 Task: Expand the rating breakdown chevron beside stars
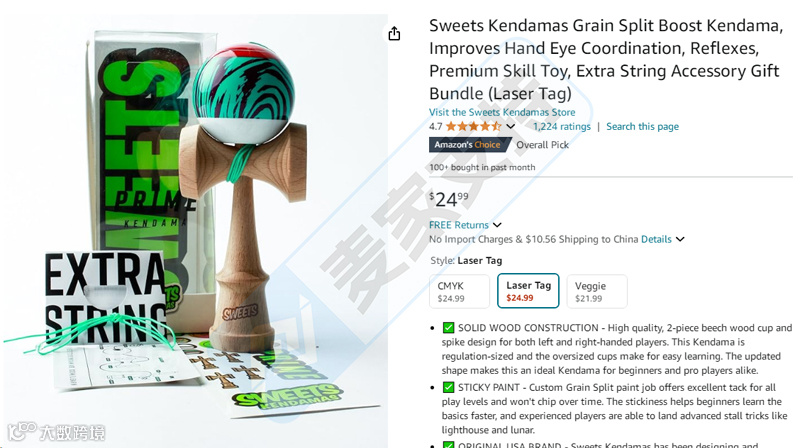coord(511,127)
